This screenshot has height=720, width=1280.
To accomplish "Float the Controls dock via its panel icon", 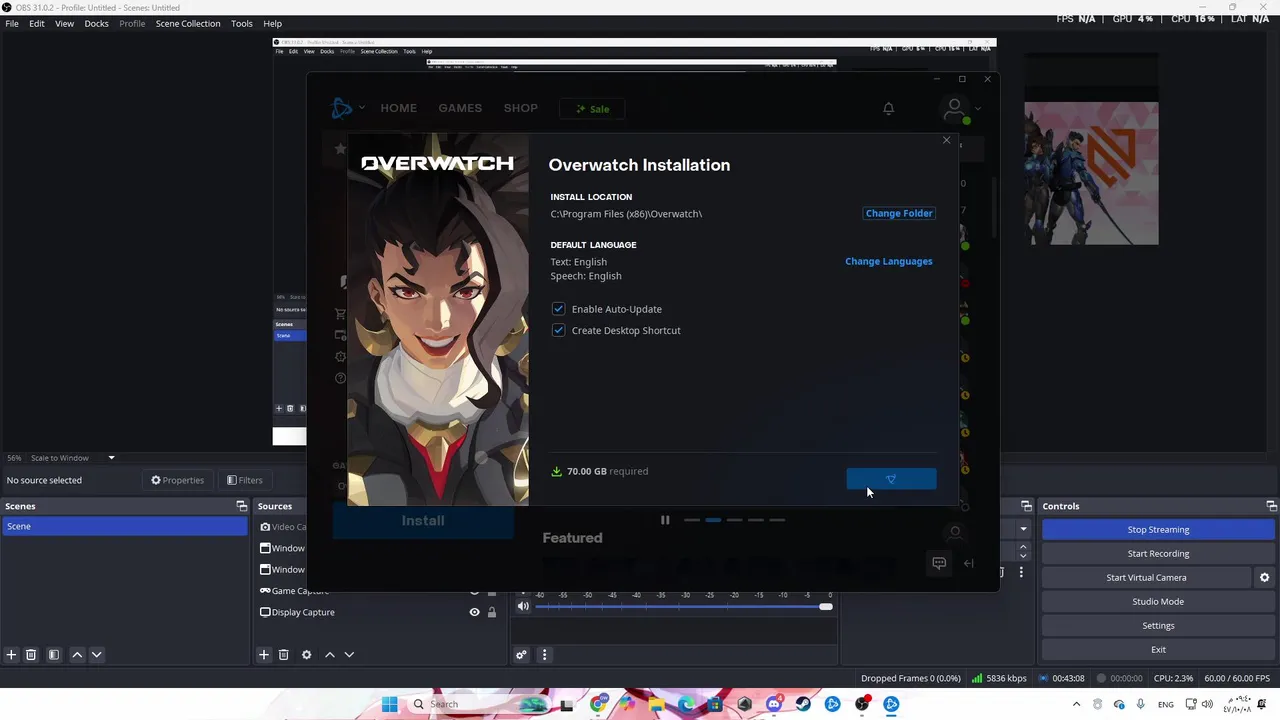I will coord(1271,506).
